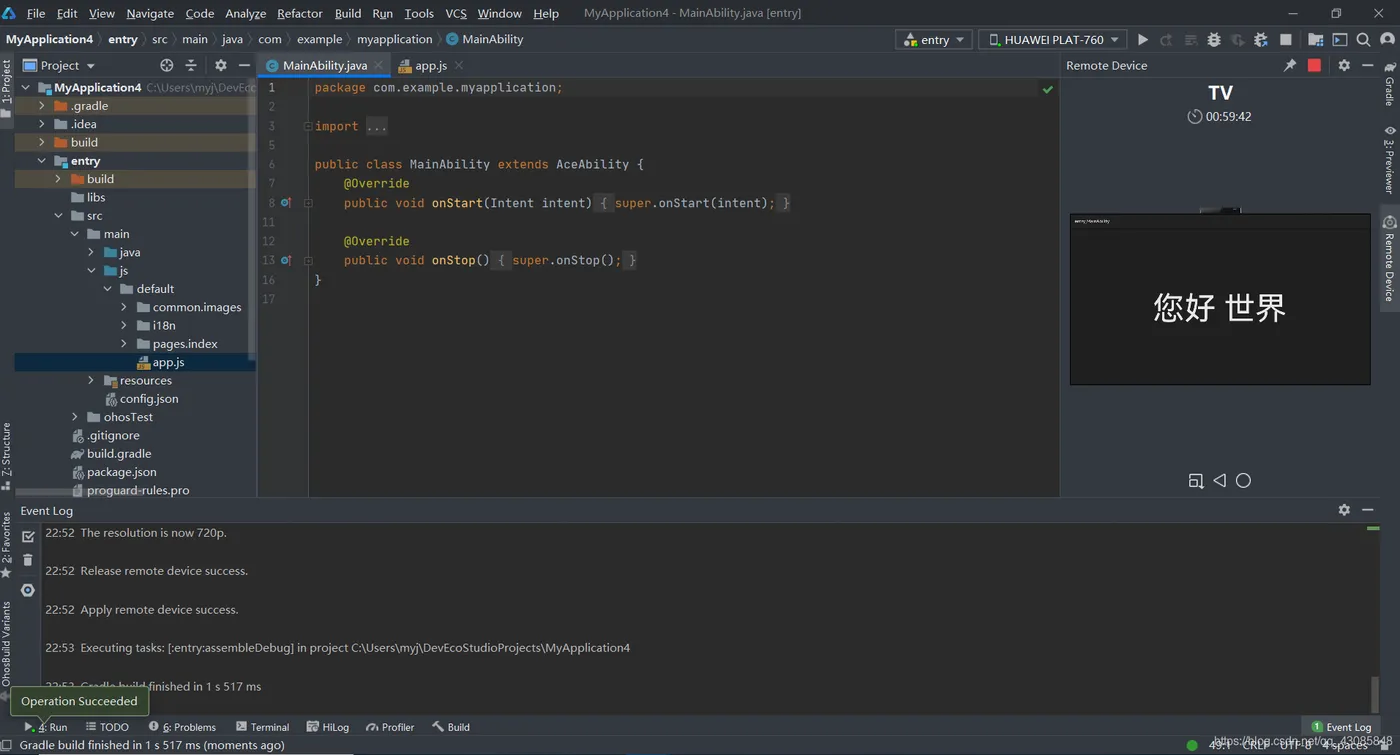The image size is (1400, 755).
Task: Open the Analyze menu
Action: click(245, 13)
